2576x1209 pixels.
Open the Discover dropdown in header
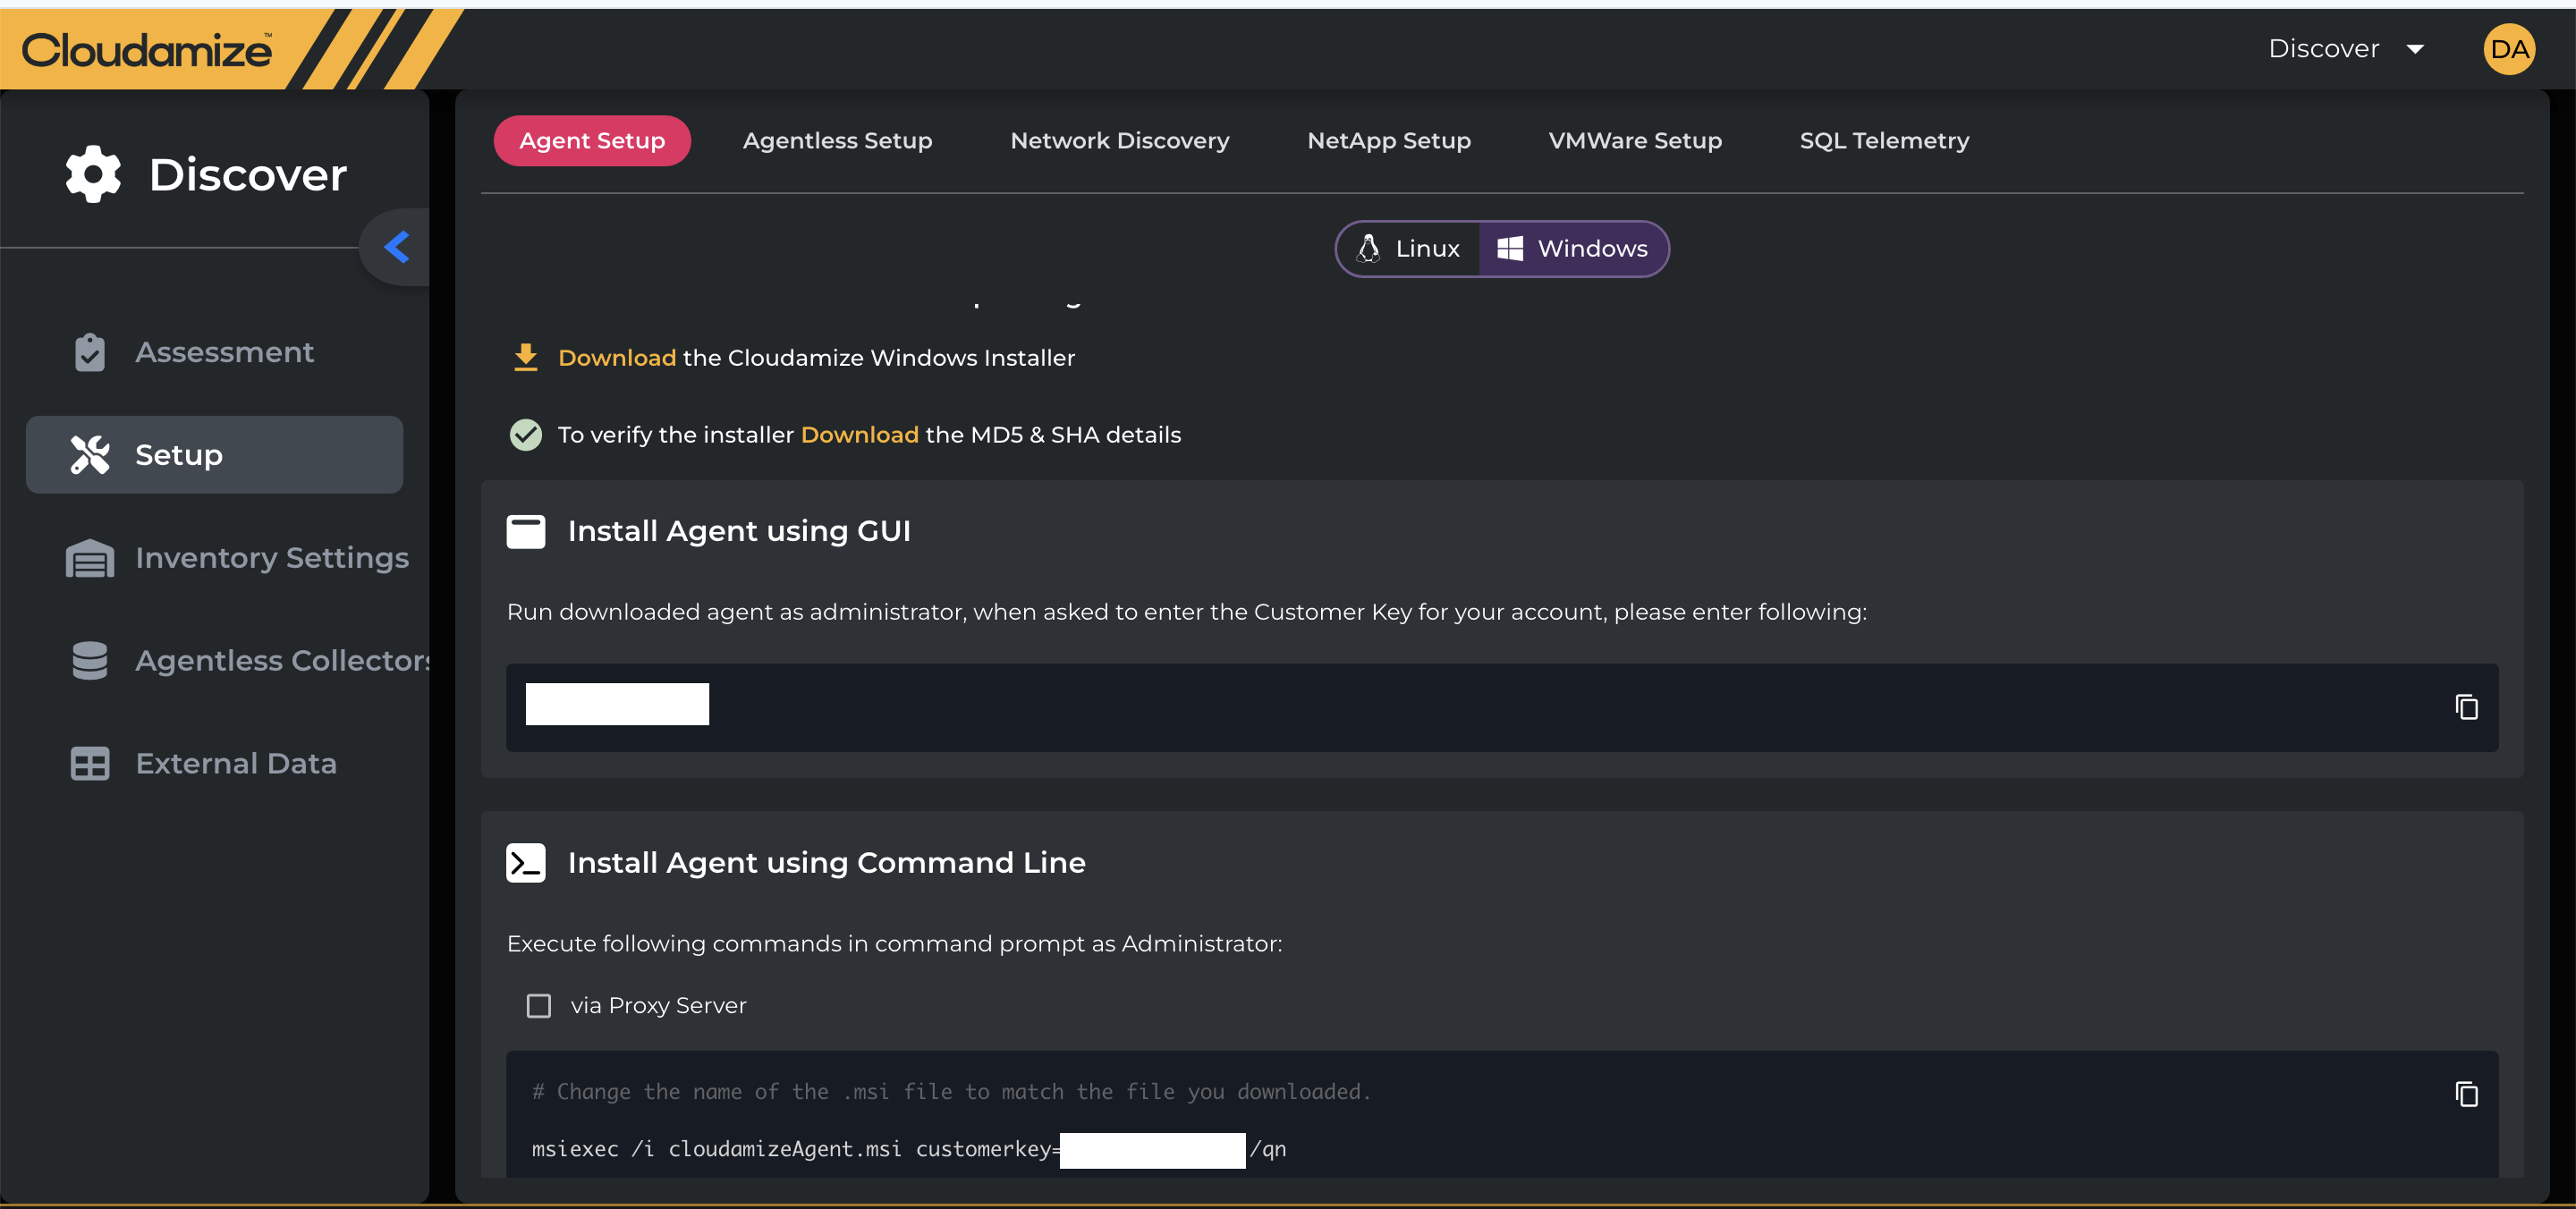click(2346, 49)
